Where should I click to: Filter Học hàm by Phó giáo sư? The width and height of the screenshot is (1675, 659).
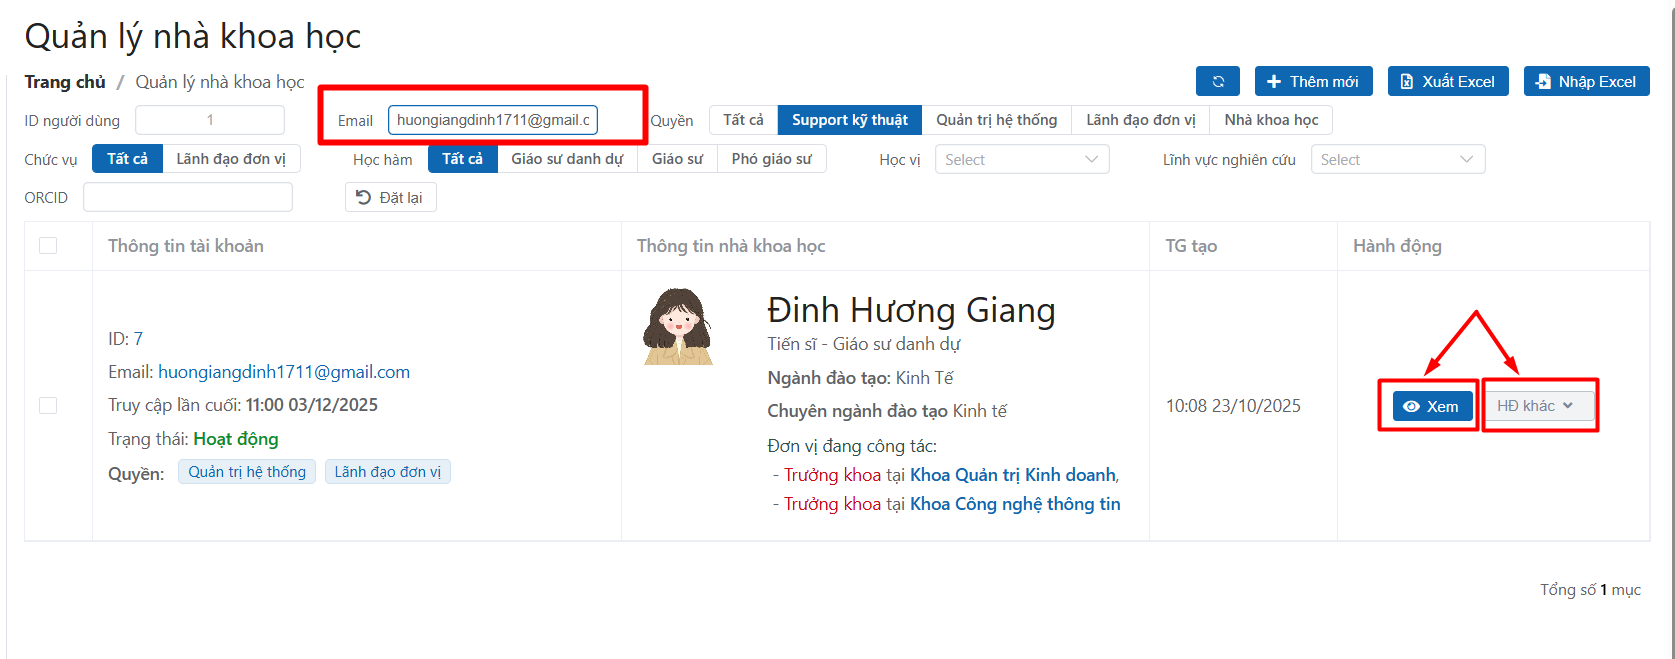(x=771, y=159)
